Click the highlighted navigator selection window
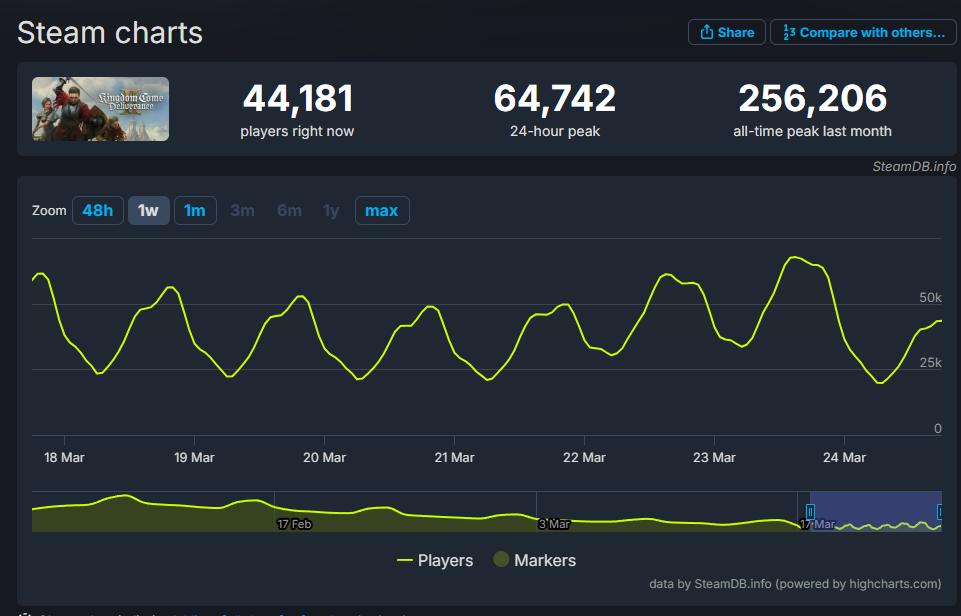961x616 pixels. pyautogui.click(x=876, y=511)
